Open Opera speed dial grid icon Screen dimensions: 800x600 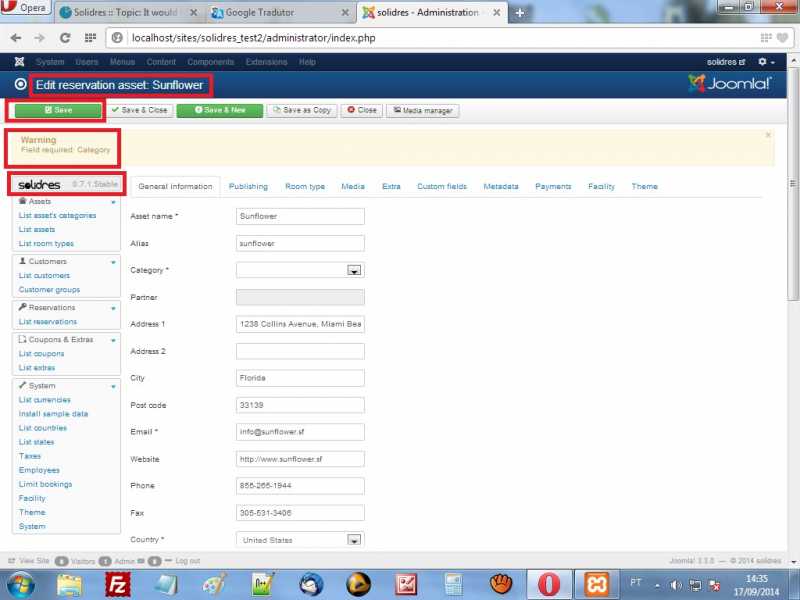pyautogui.click(x=91, y=37)
